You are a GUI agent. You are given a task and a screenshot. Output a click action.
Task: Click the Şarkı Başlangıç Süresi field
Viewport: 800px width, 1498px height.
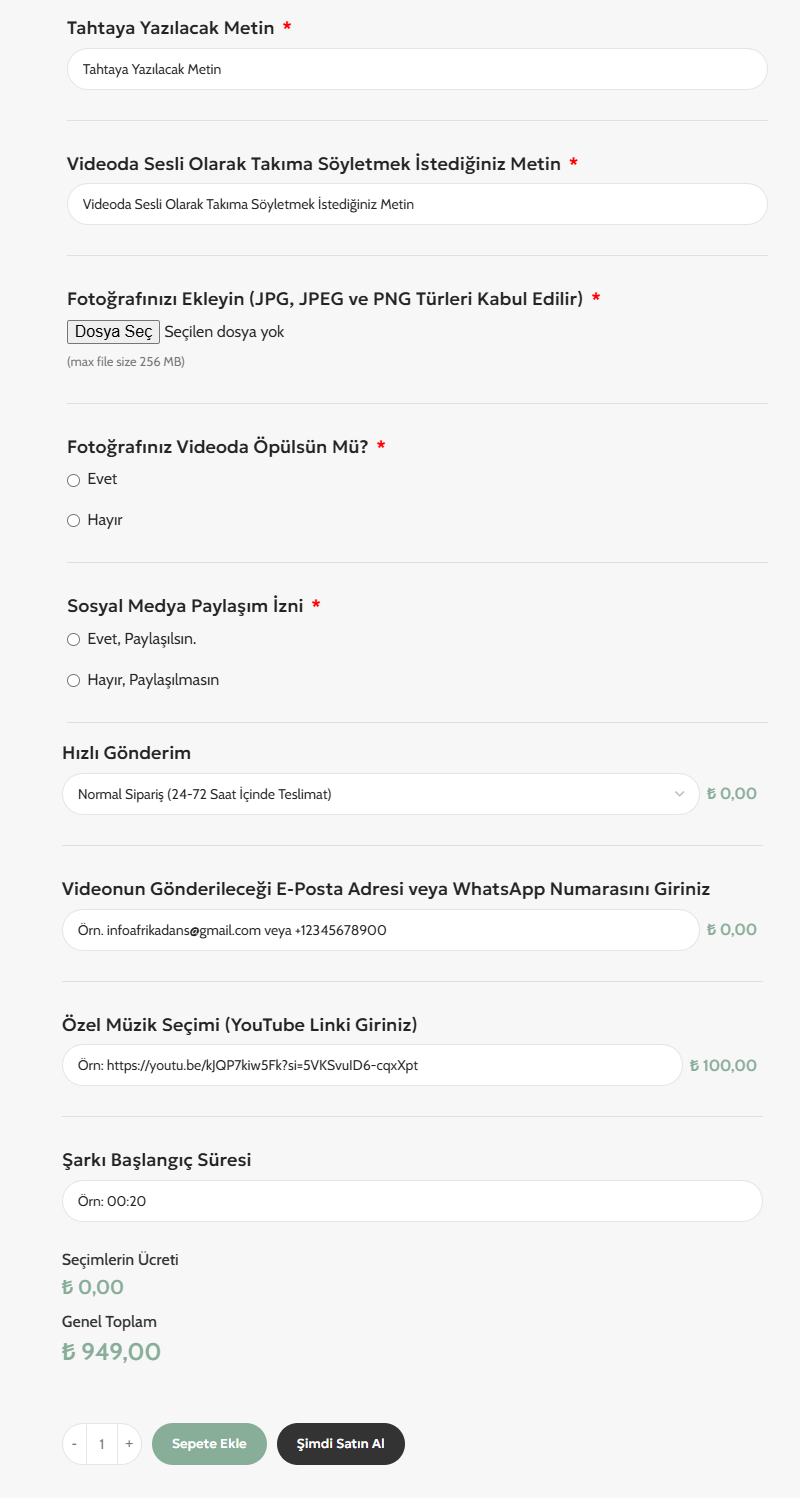412,1201
